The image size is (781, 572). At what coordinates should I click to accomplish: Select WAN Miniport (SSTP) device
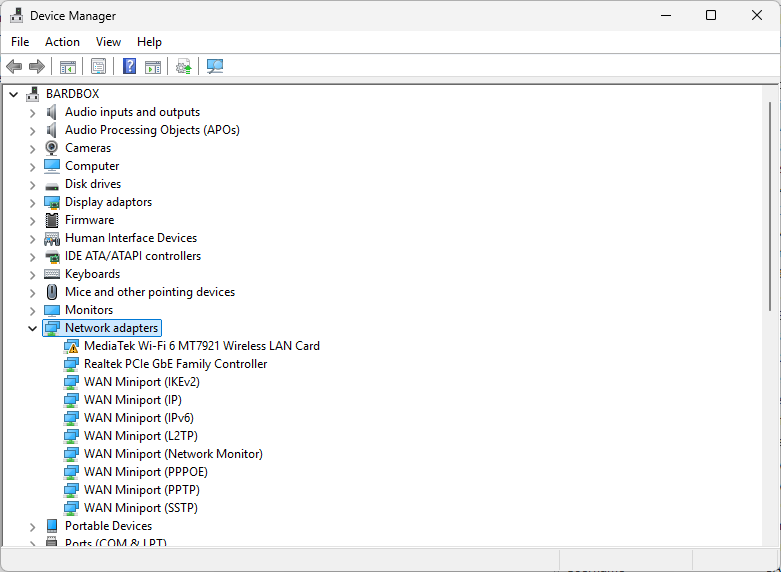(140, 507)
